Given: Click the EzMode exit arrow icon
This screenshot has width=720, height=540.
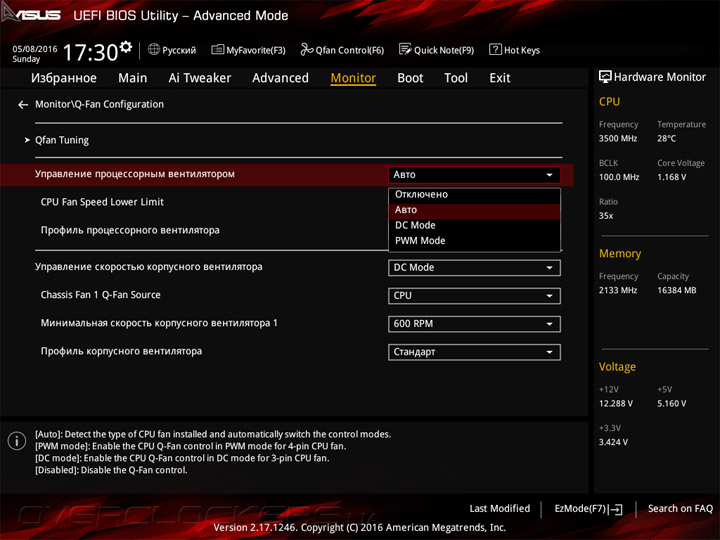Looking at the screenshot, I should tap(616, 509).
